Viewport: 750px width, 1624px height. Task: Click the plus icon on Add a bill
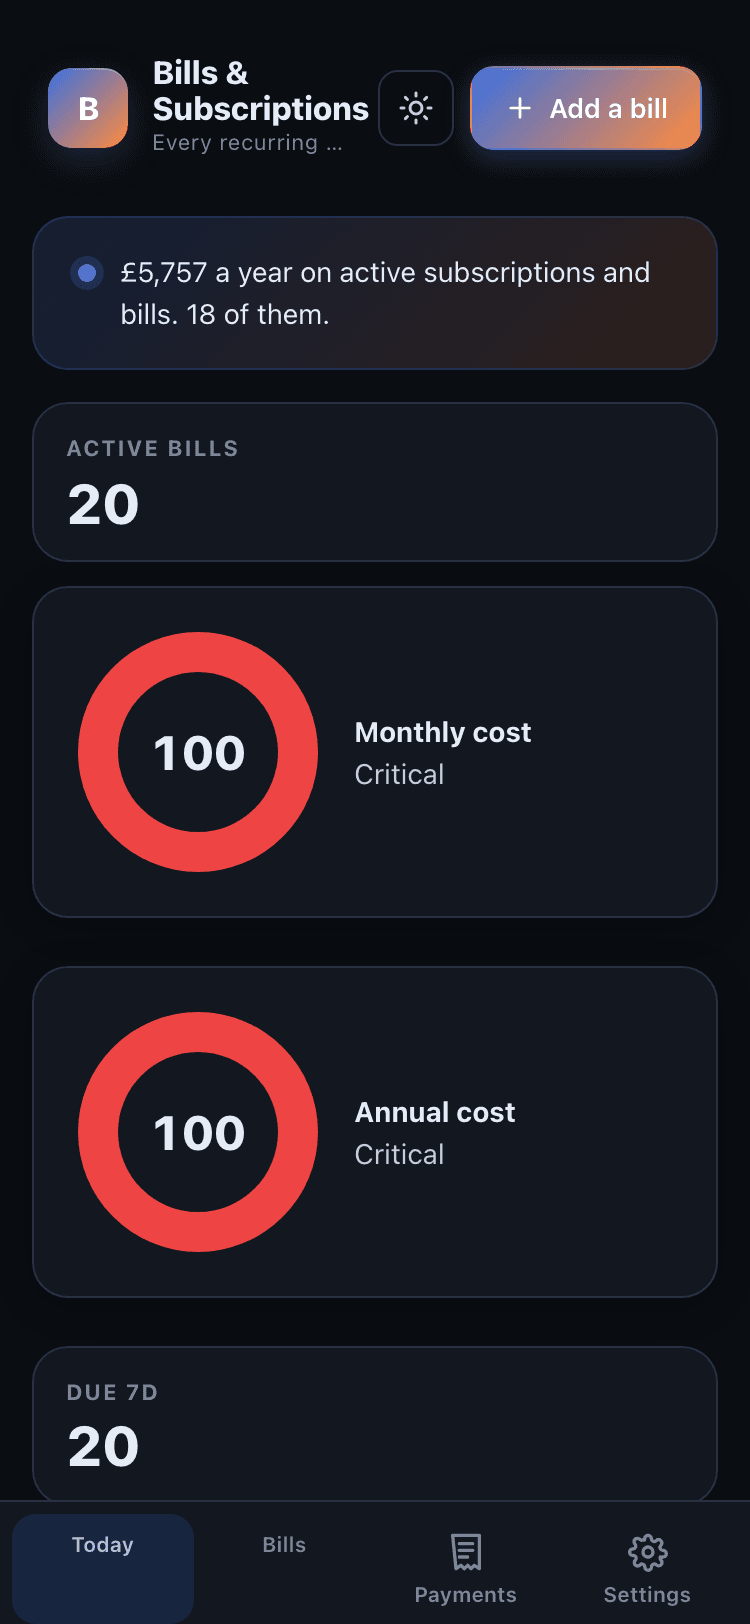(x=520, y=108)
